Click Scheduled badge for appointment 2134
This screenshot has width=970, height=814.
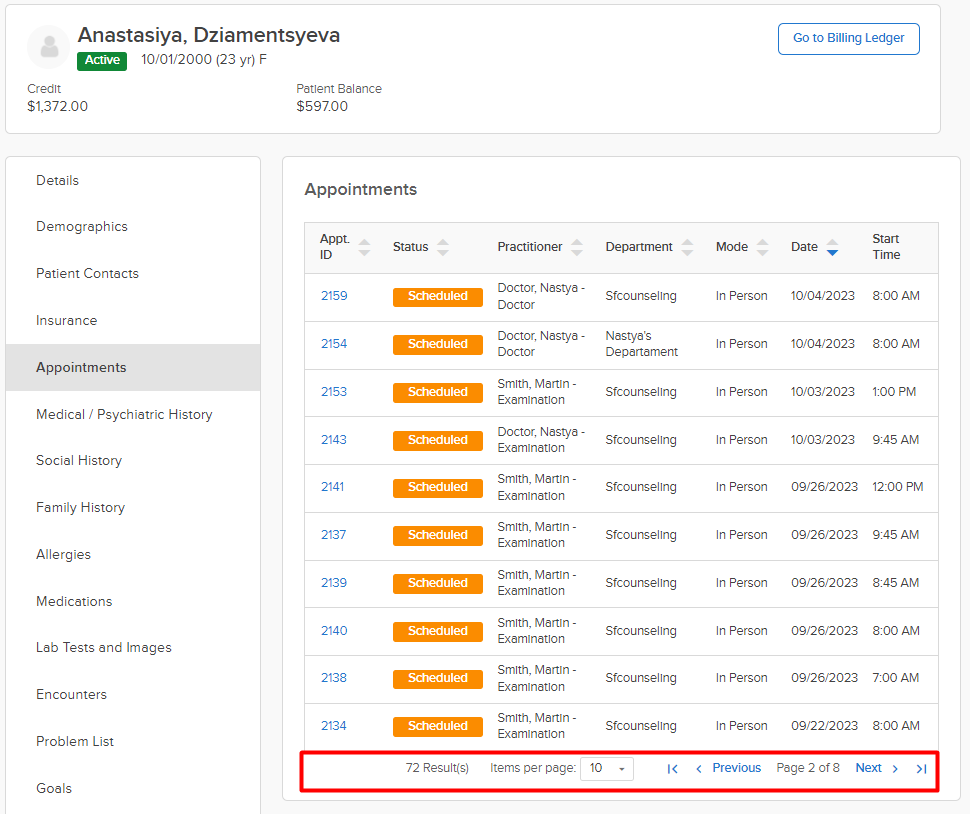coord(438,726)
